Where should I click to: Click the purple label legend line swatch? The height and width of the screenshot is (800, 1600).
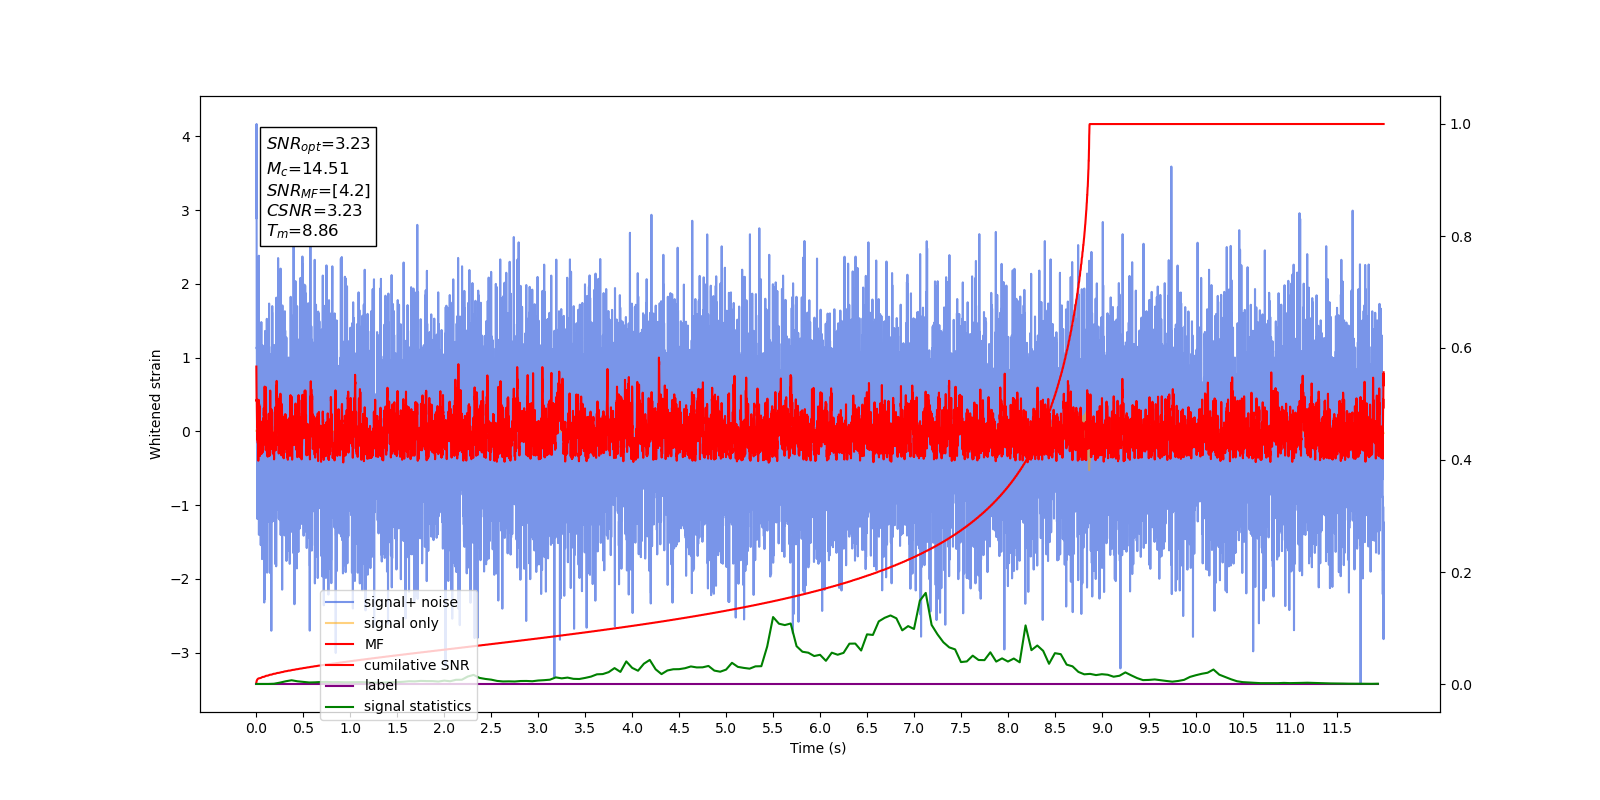point(340,685)
